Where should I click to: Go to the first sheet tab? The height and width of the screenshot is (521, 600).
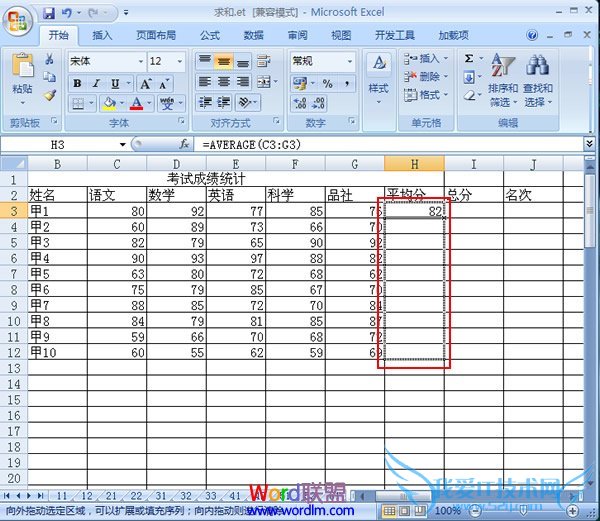click(x=7, y=496)
